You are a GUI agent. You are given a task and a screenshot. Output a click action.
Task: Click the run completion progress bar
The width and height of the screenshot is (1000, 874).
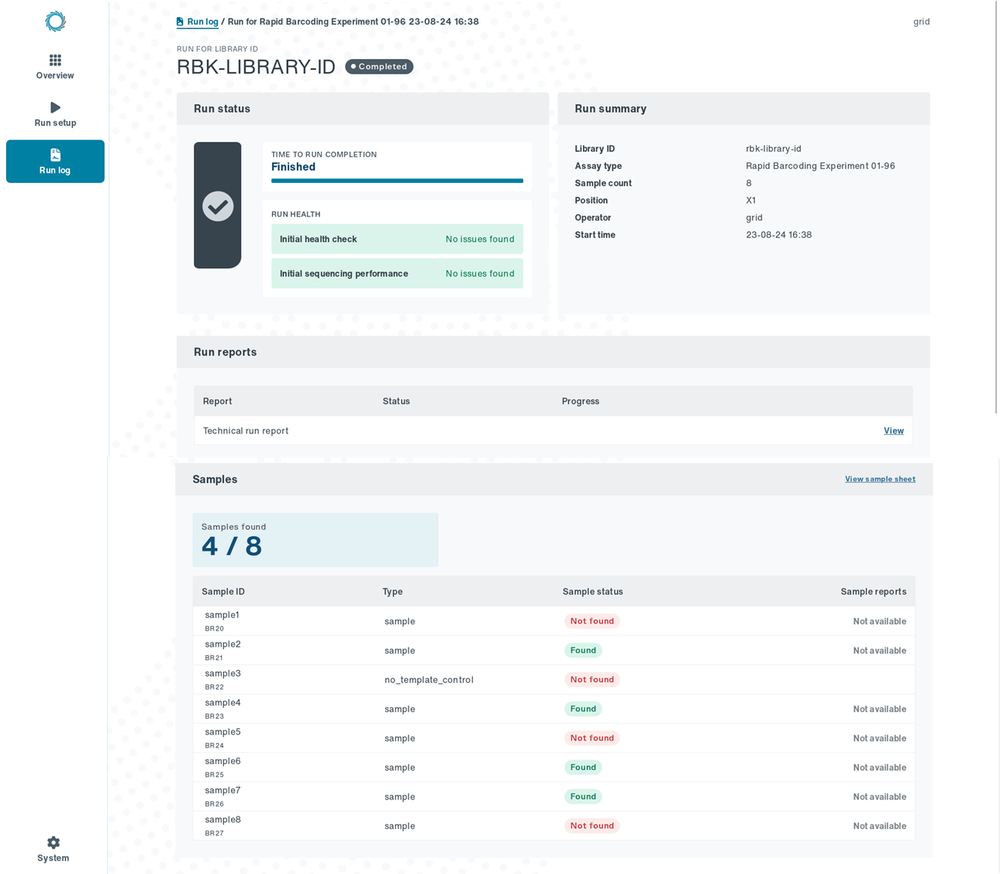click(397, 181)
